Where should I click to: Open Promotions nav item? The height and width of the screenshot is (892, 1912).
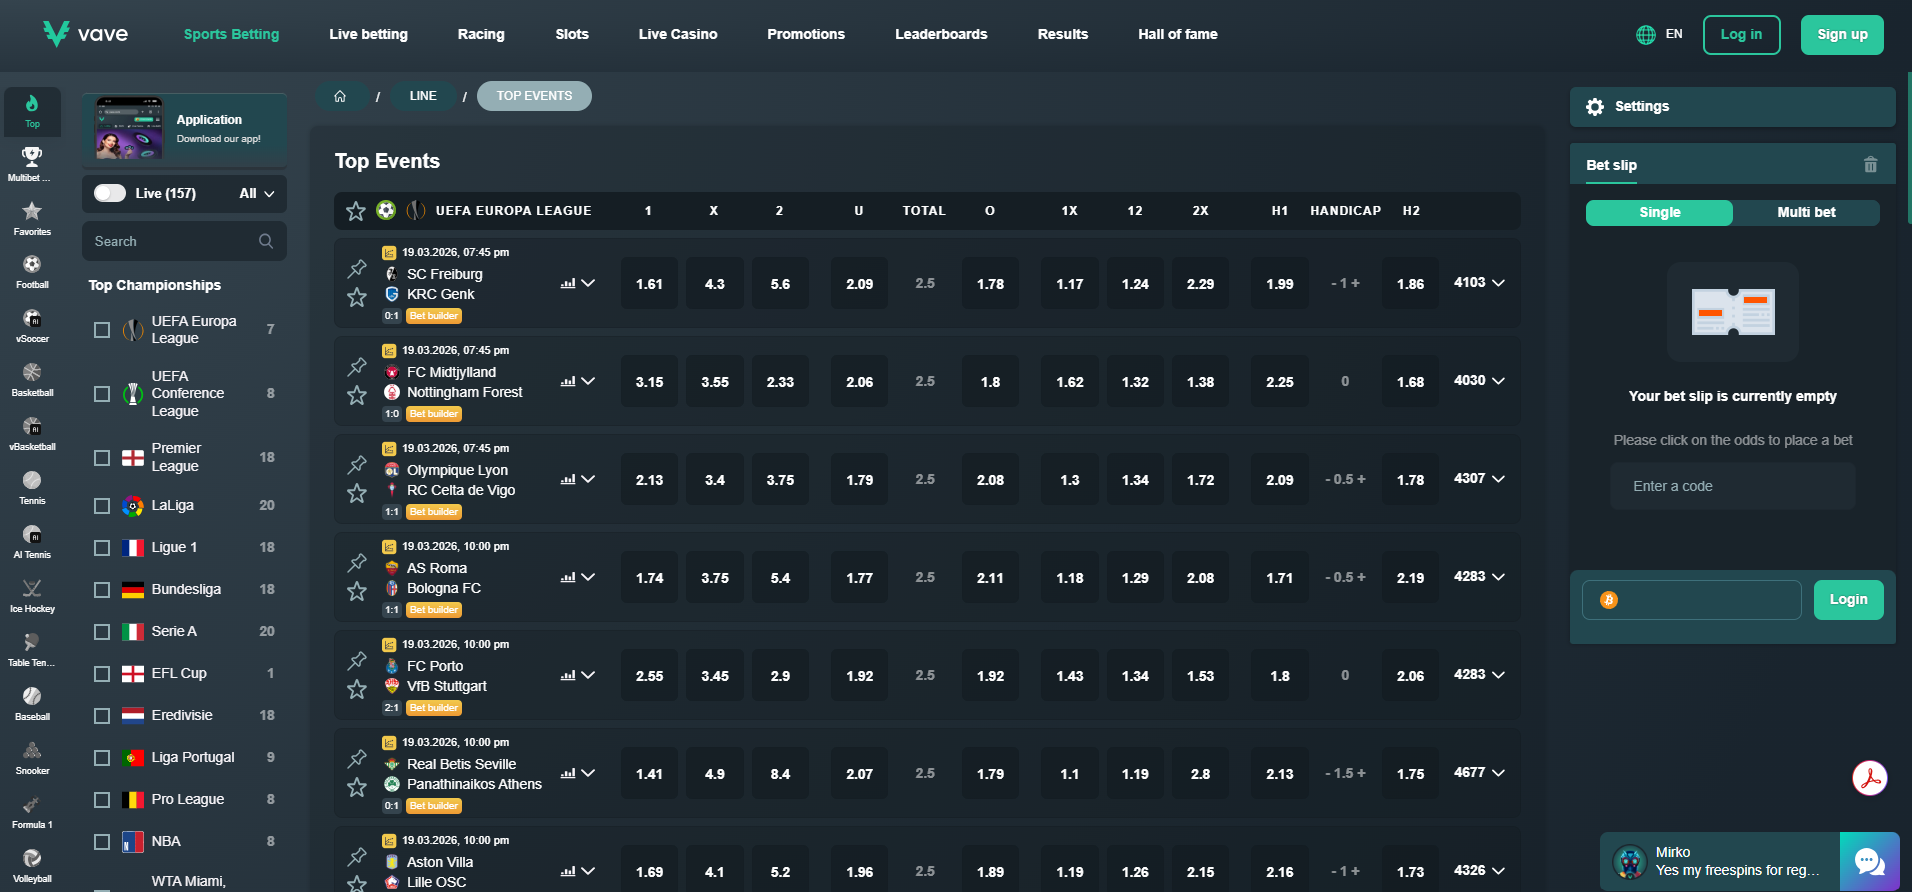coord(806,34)
